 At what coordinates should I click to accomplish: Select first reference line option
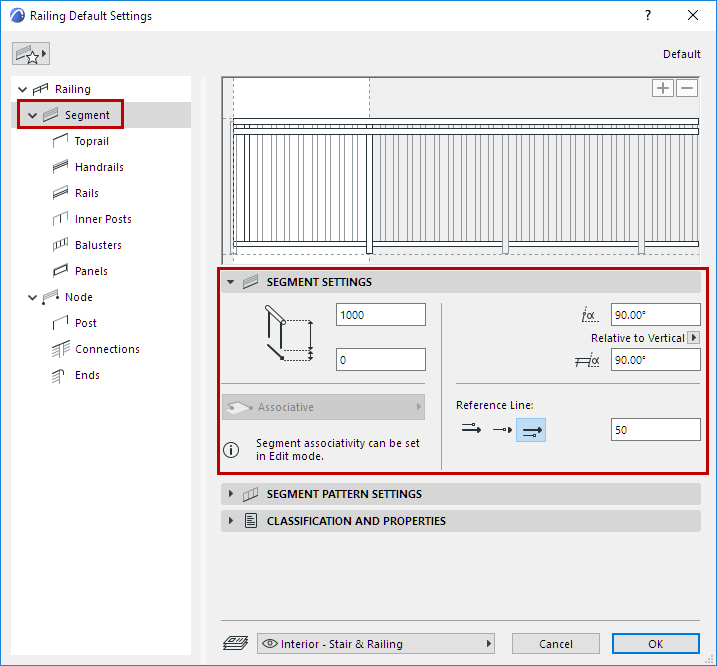(x=471, y=430)
